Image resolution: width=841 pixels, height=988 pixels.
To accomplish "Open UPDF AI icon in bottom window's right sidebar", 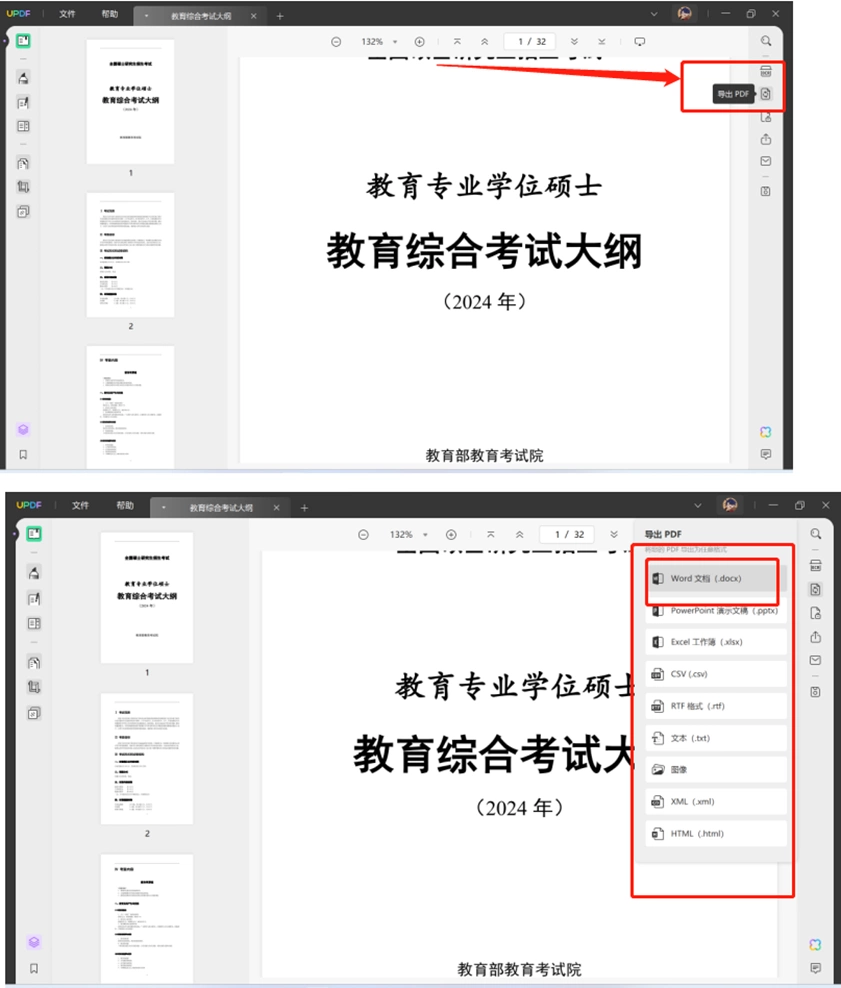I will pos(815,945).
